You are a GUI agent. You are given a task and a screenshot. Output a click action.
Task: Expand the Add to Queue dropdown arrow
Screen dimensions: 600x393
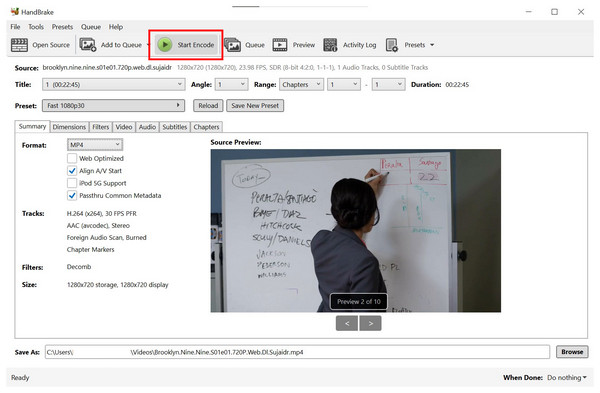[148, 45]
